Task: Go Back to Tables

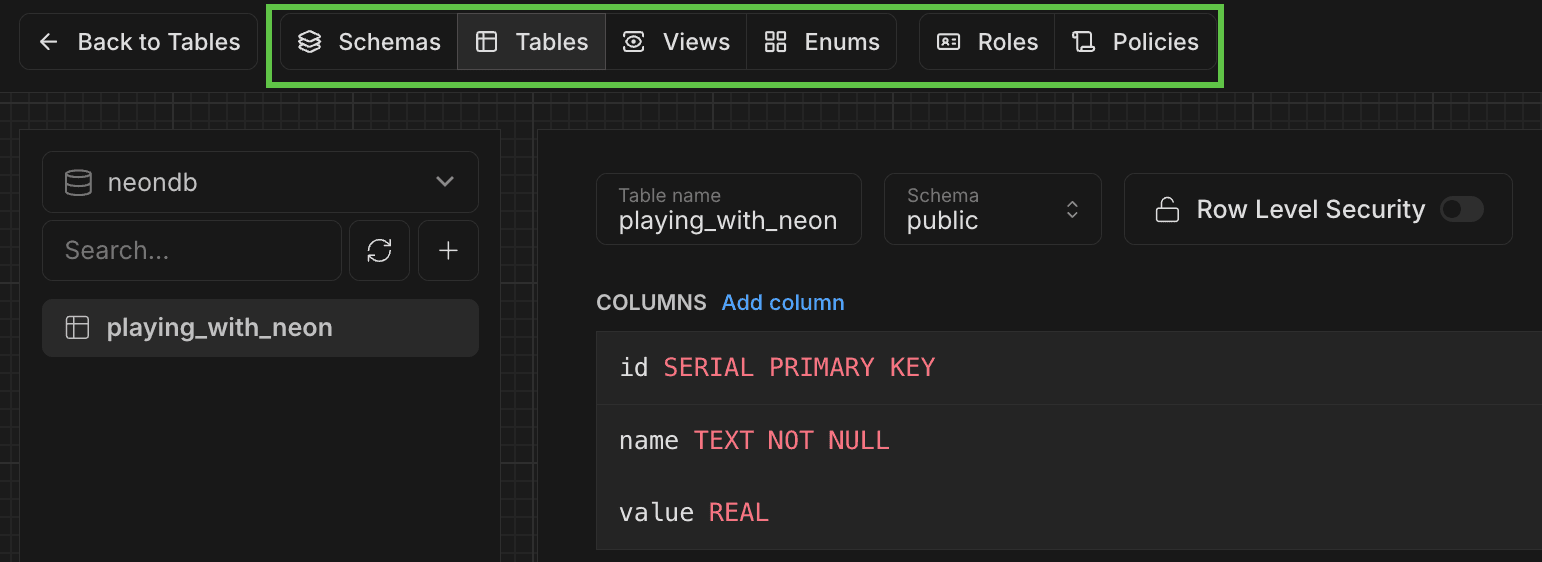Action: [139, 42]
